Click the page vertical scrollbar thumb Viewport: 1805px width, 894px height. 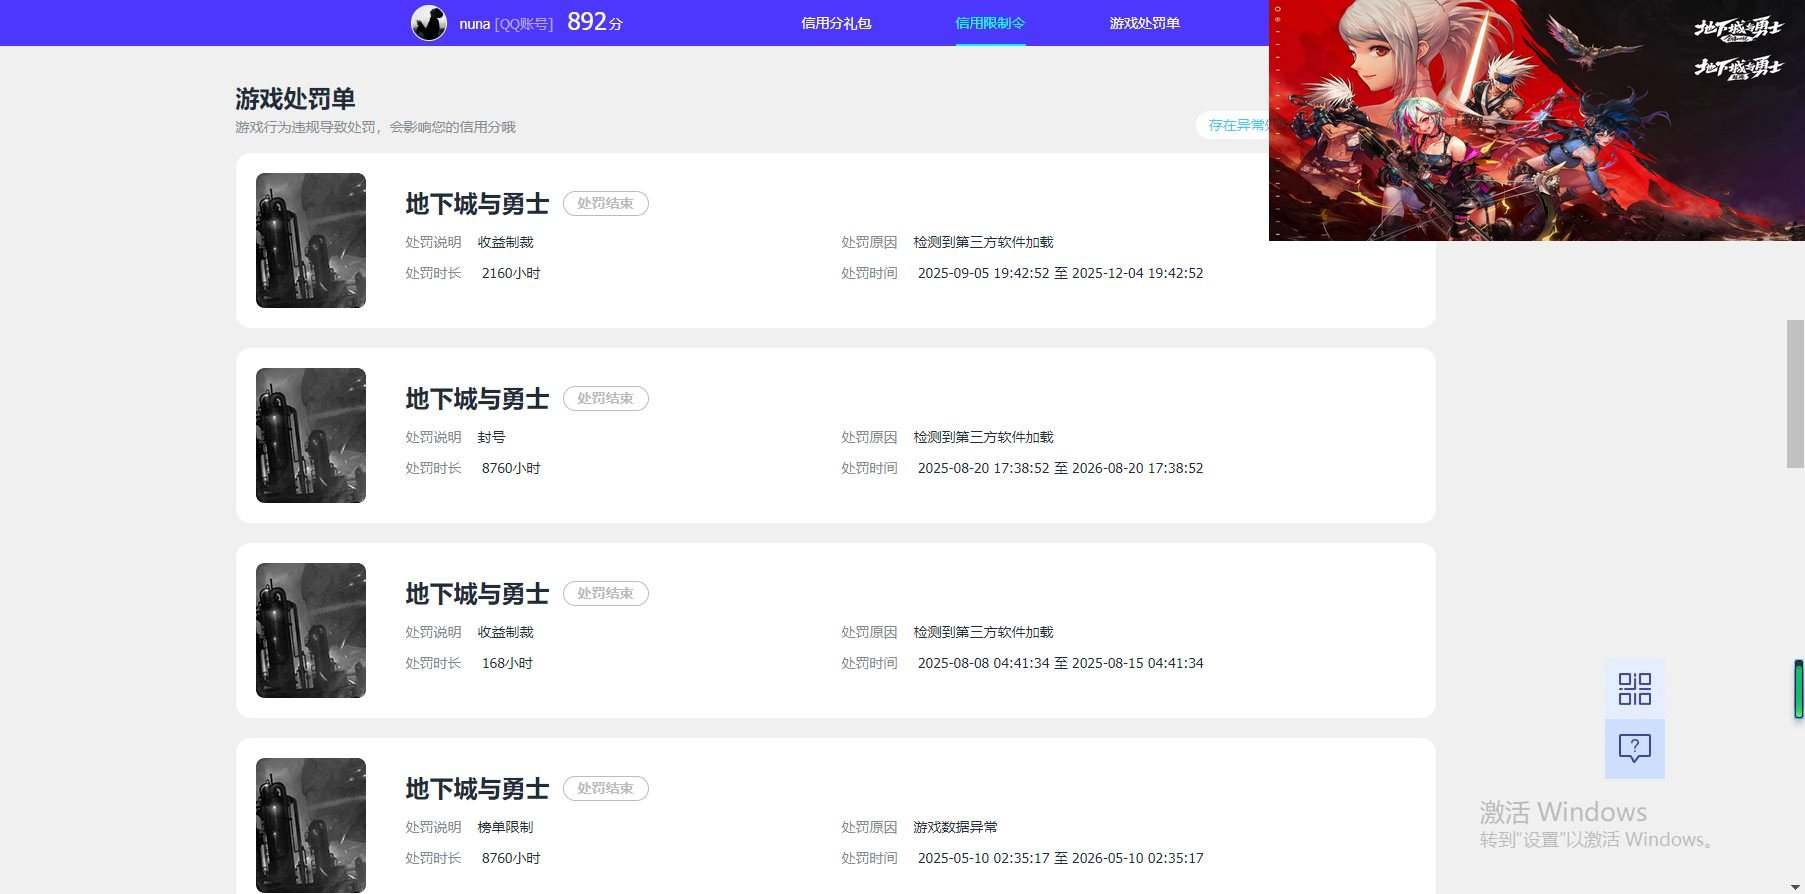1795,394
